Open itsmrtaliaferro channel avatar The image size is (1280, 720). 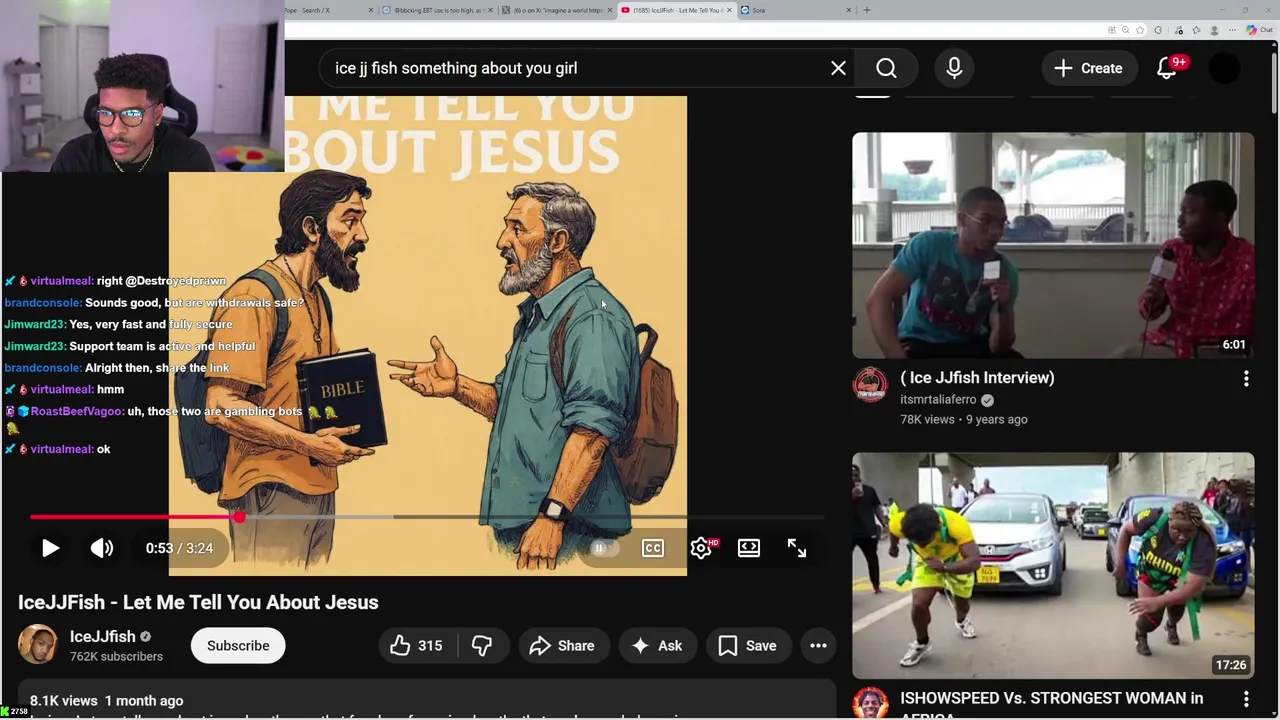tap(870, 385)
